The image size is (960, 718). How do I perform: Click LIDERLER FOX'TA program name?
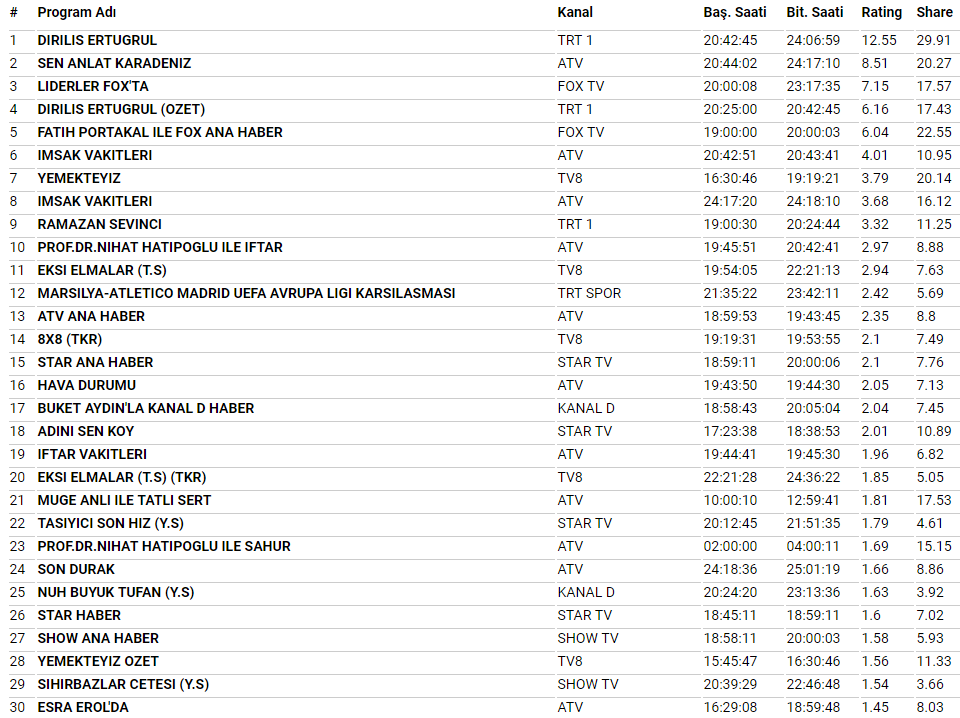(93, 86)
